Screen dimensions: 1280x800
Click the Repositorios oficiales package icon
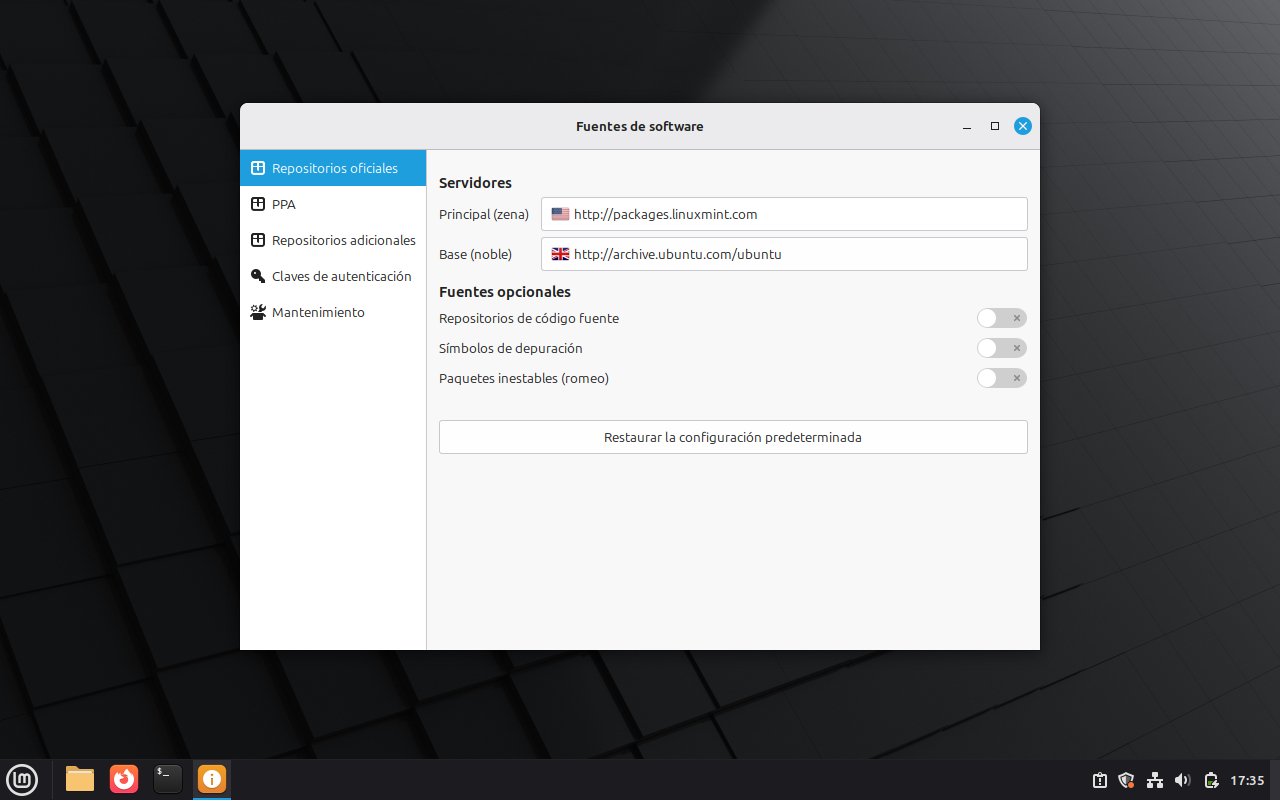258,168
